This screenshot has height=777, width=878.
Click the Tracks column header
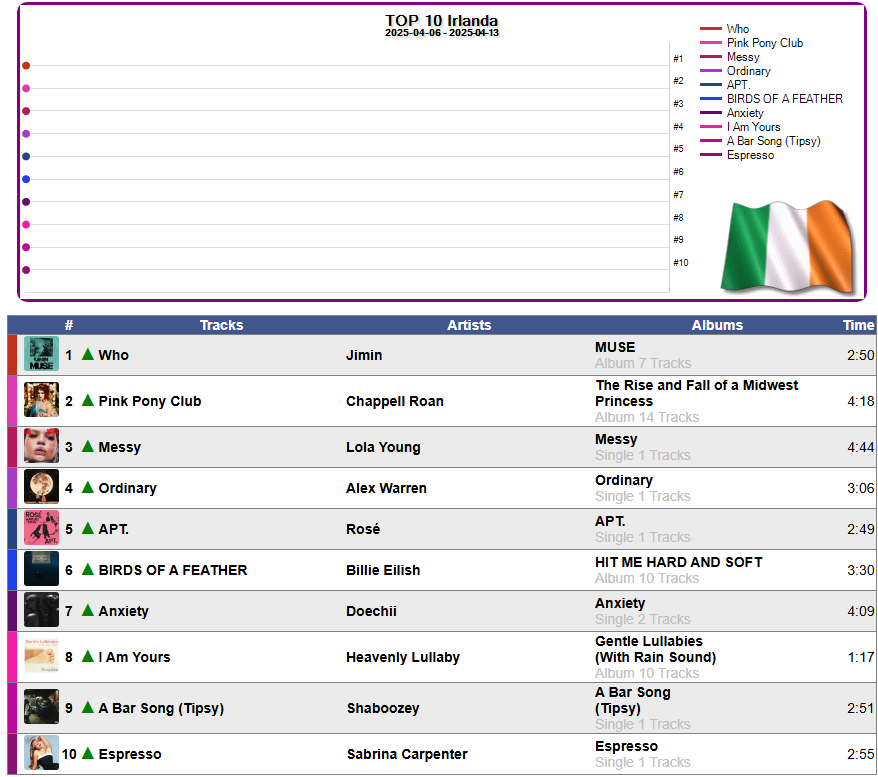(222, 325)
